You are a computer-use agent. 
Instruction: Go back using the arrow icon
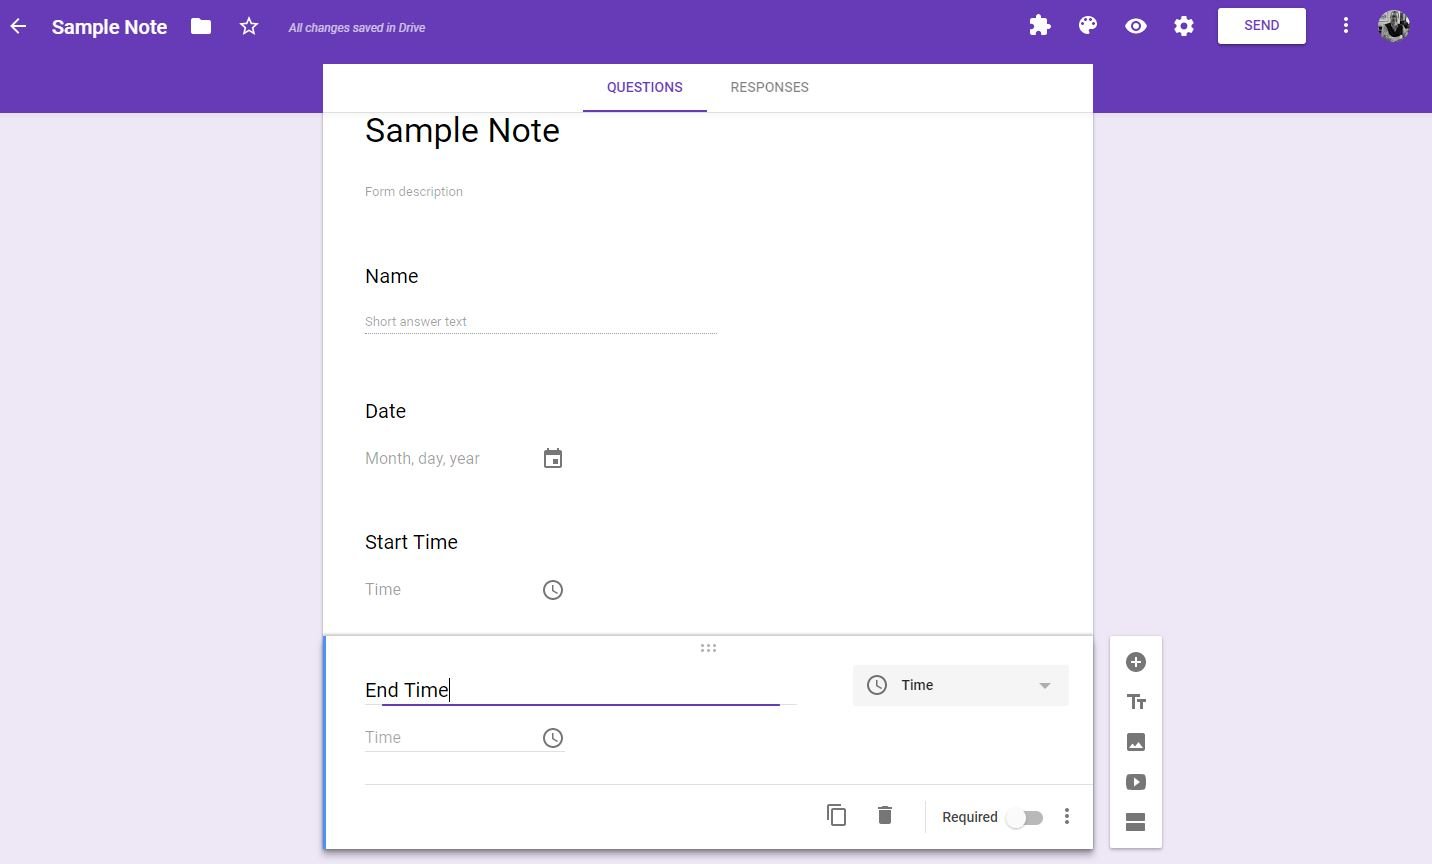(18, 26)
